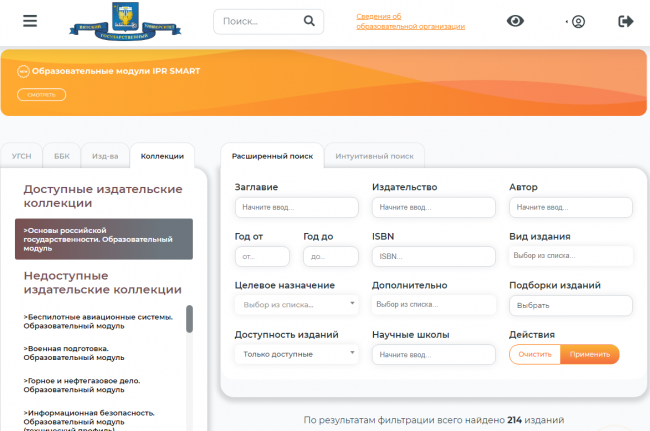Switch to the ББК tab

coord(62,156)
